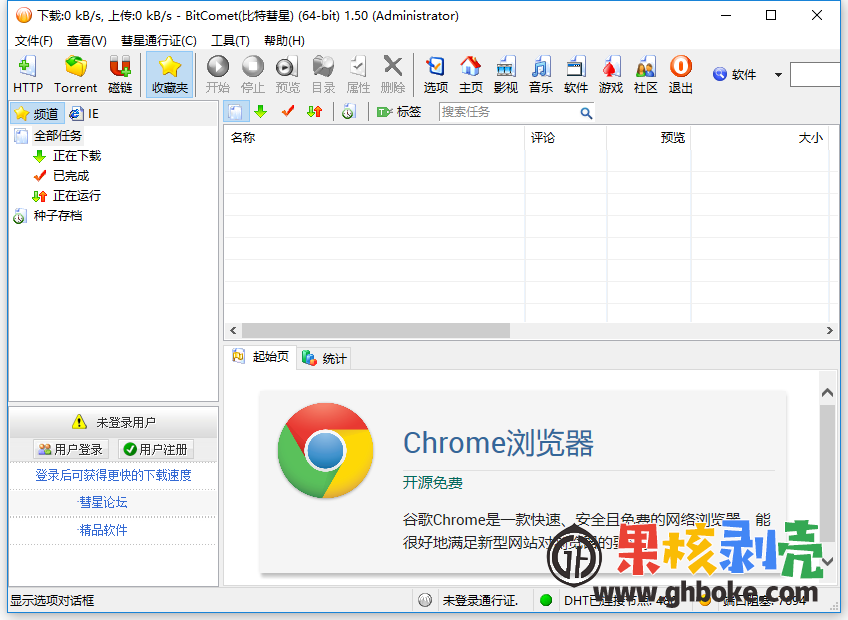Click the start page scroll-up arrow
The width and height of the screenshot is (848, 620).
827,393
